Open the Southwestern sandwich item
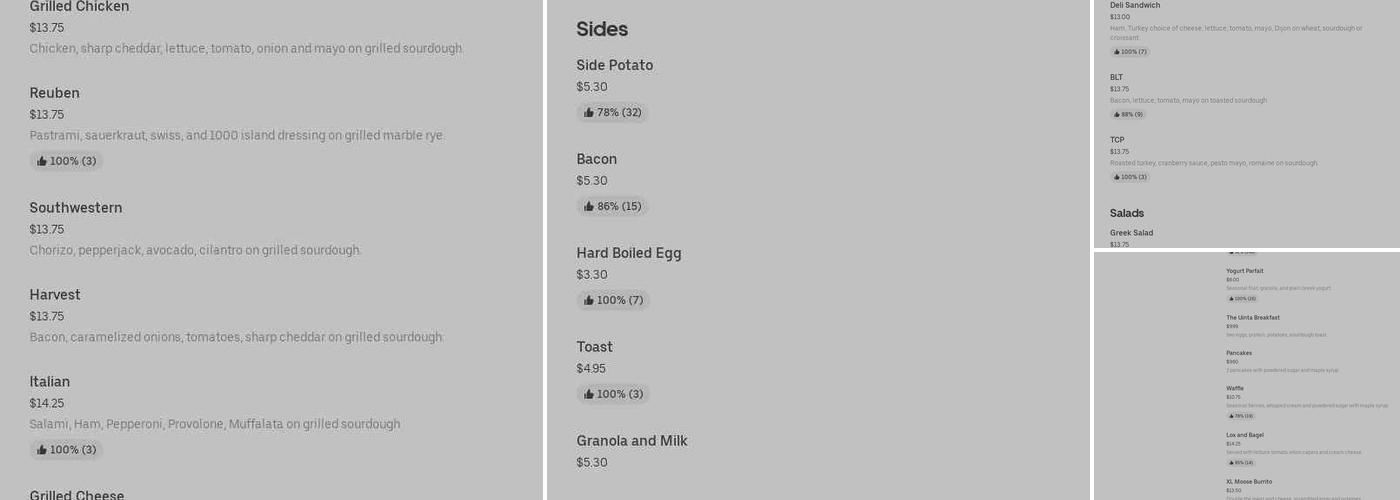 pyautogui.click(x=76, y=208)
